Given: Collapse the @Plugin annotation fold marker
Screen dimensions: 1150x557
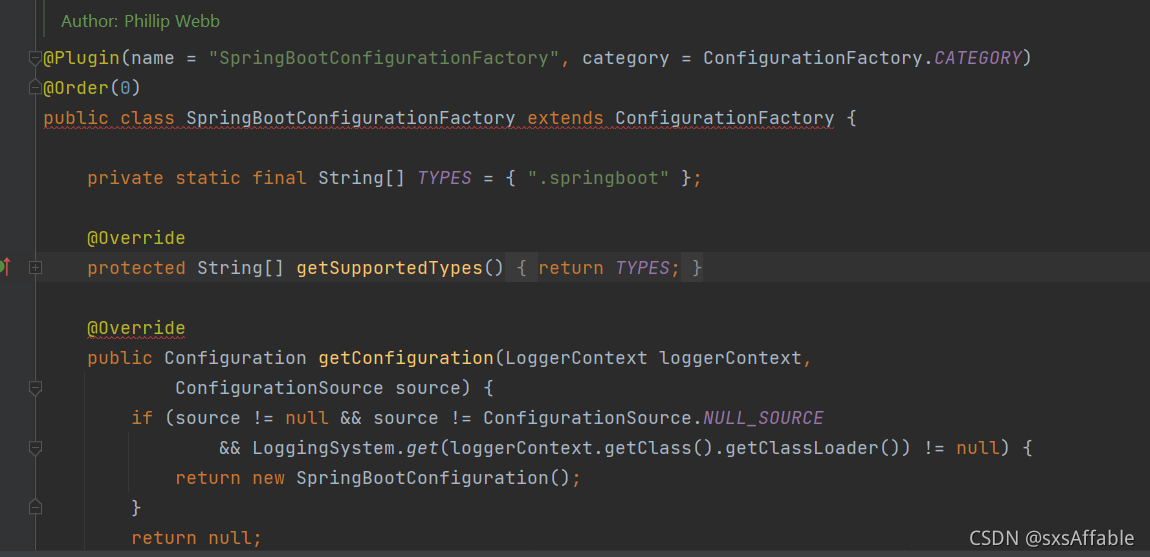Looking at the screenshot, I should [35, 58].
